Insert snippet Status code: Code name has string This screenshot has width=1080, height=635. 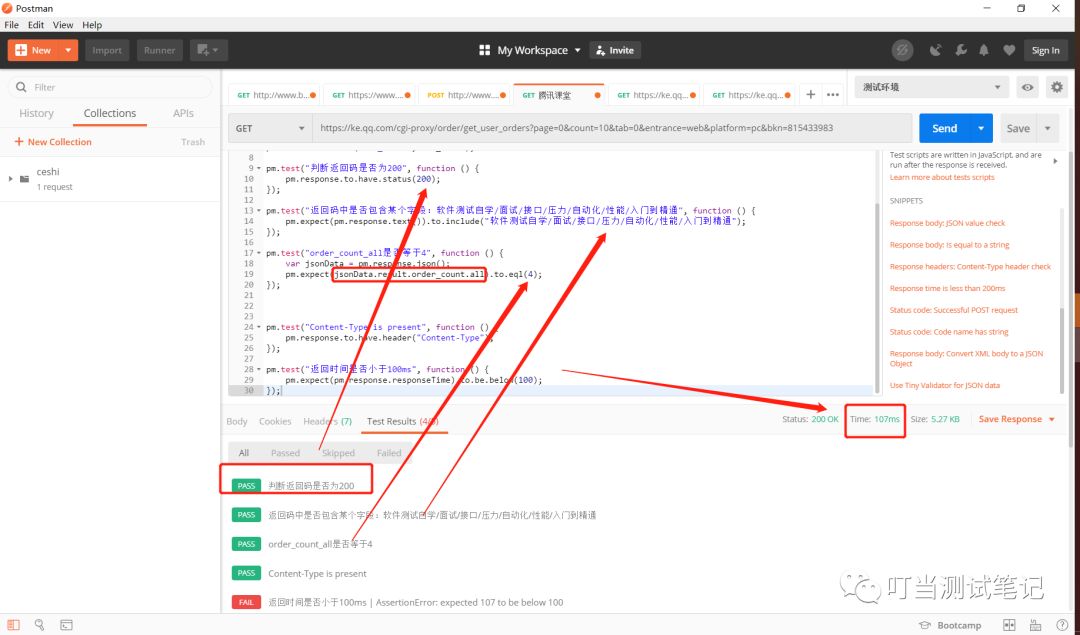point(948,332)
